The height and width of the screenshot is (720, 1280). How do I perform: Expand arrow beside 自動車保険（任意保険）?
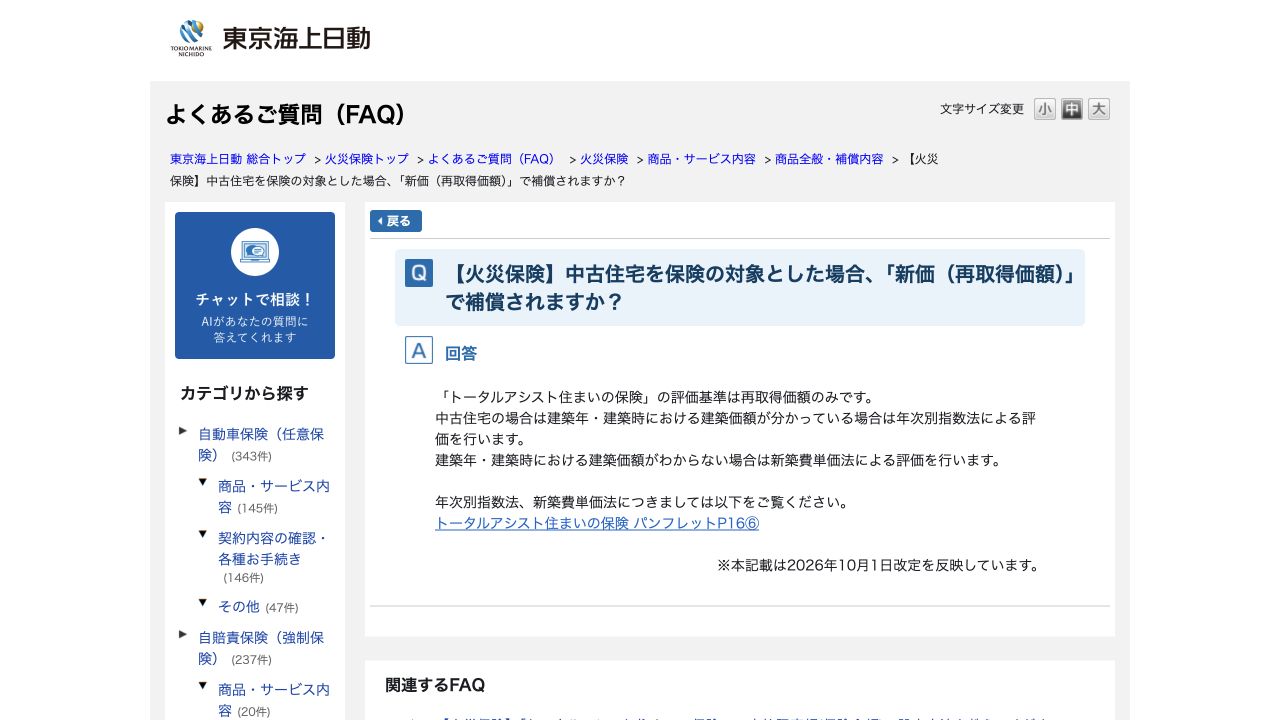coord(183,430)
